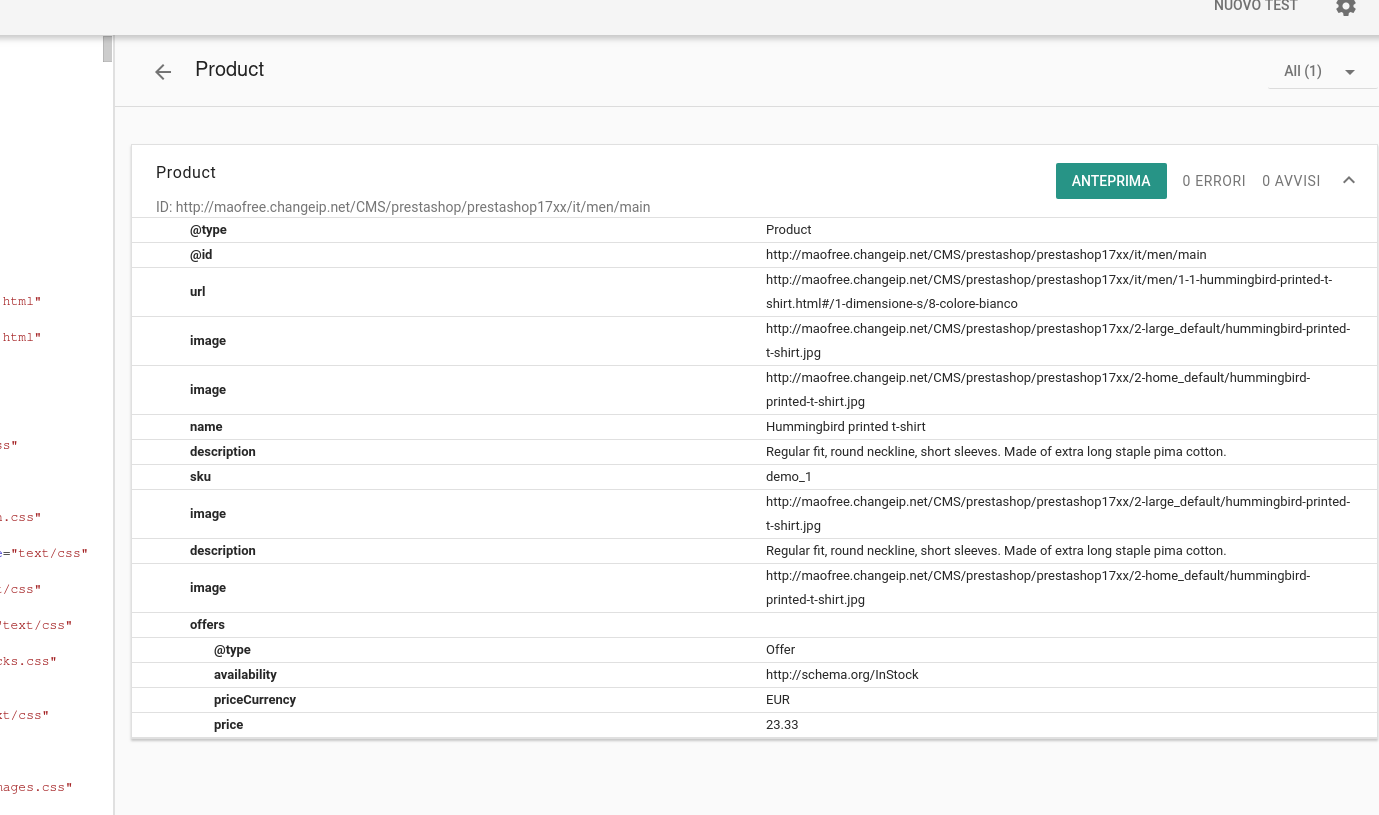Viewport: 1379px width, 815px height.
Task: Select the 0 ERRORI tab
Action: coord(1213,181)
